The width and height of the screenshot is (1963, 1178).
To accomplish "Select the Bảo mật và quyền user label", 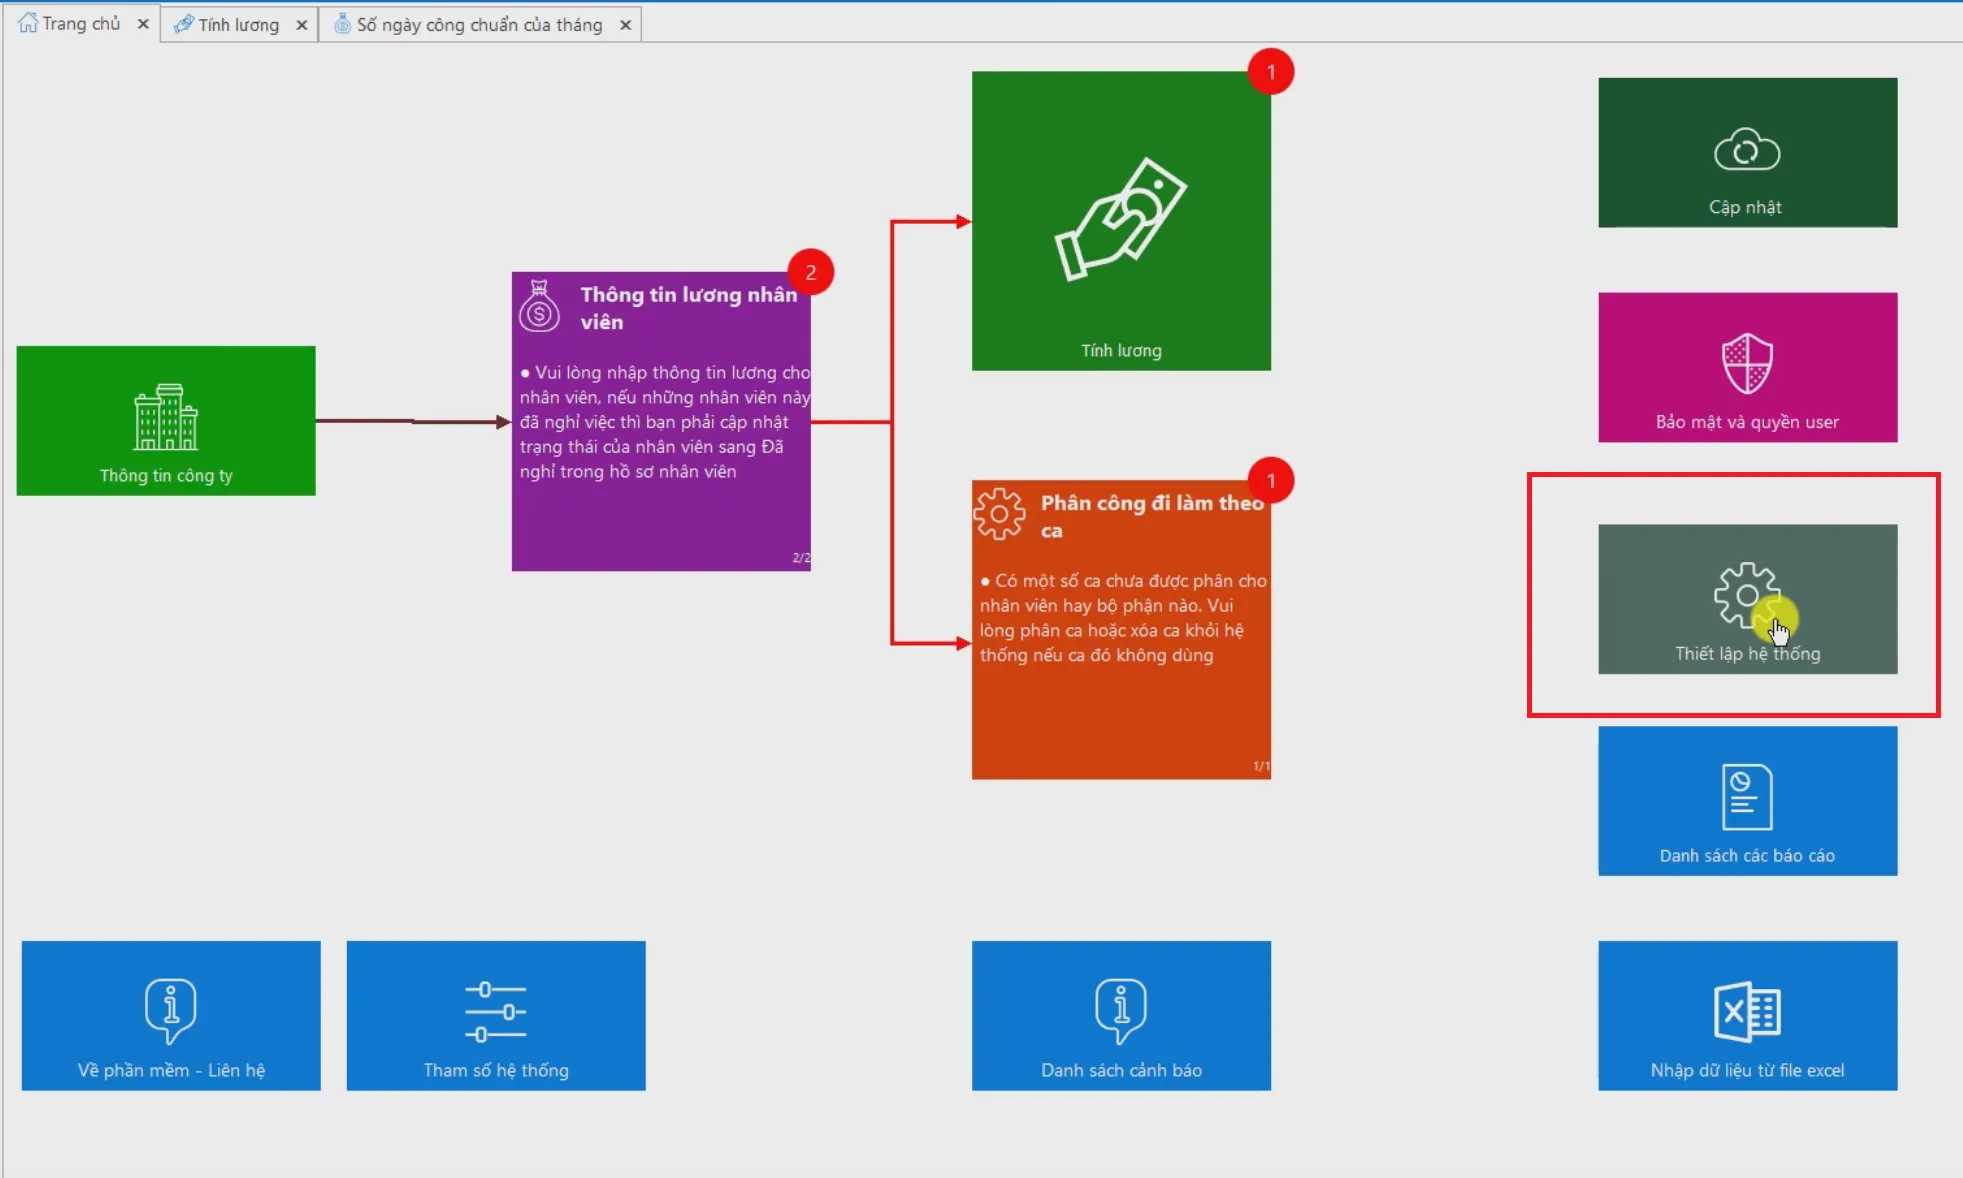I will pyautogui.click(x=1747, y=422).
